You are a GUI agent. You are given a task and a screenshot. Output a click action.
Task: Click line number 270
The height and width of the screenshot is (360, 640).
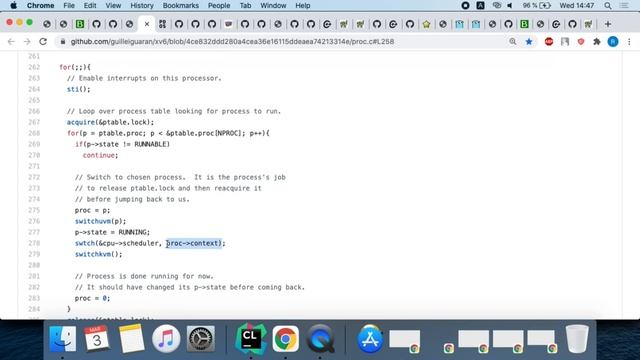34,155
